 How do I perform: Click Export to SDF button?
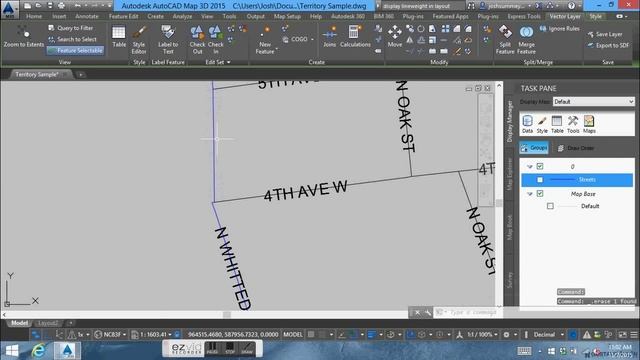click(x=608, y=45)
